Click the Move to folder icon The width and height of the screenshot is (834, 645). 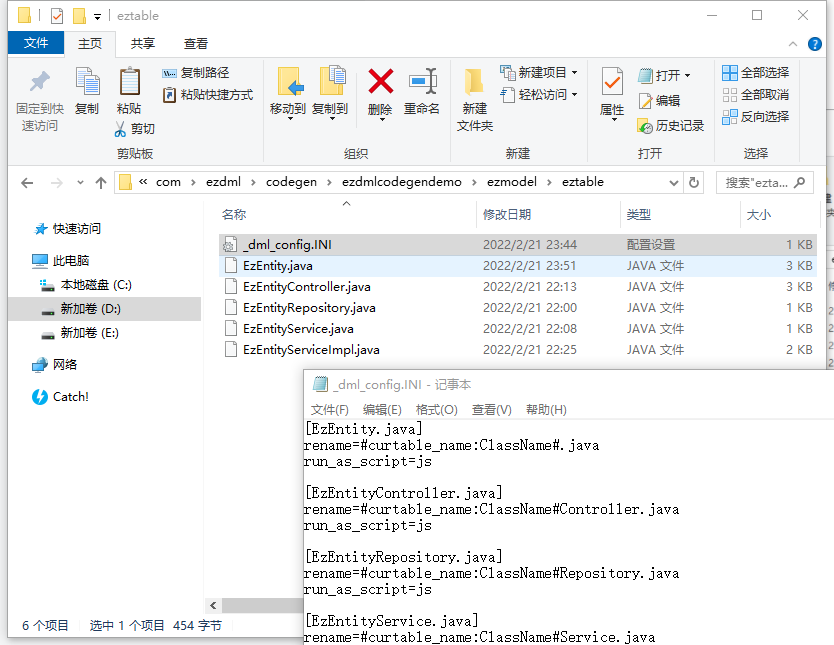[290, 81]
